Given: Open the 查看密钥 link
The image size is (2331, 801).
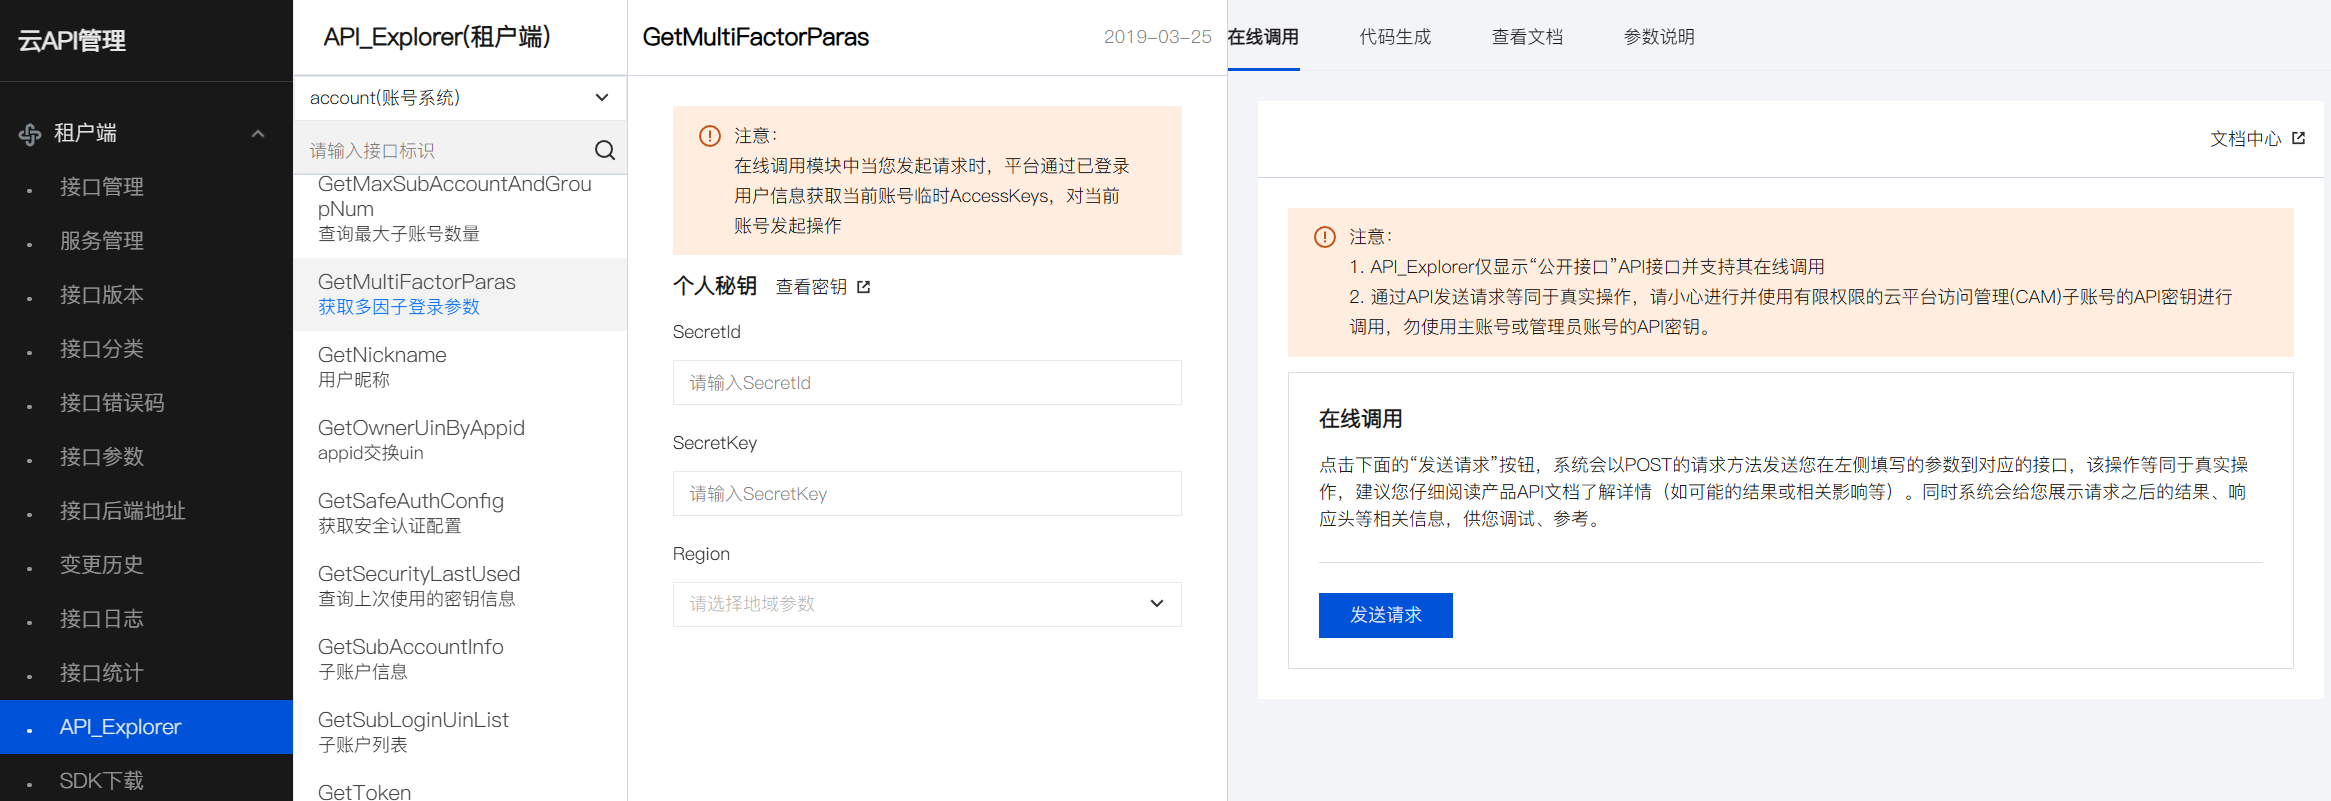Looking at the screenshot, I should (811, 287).
